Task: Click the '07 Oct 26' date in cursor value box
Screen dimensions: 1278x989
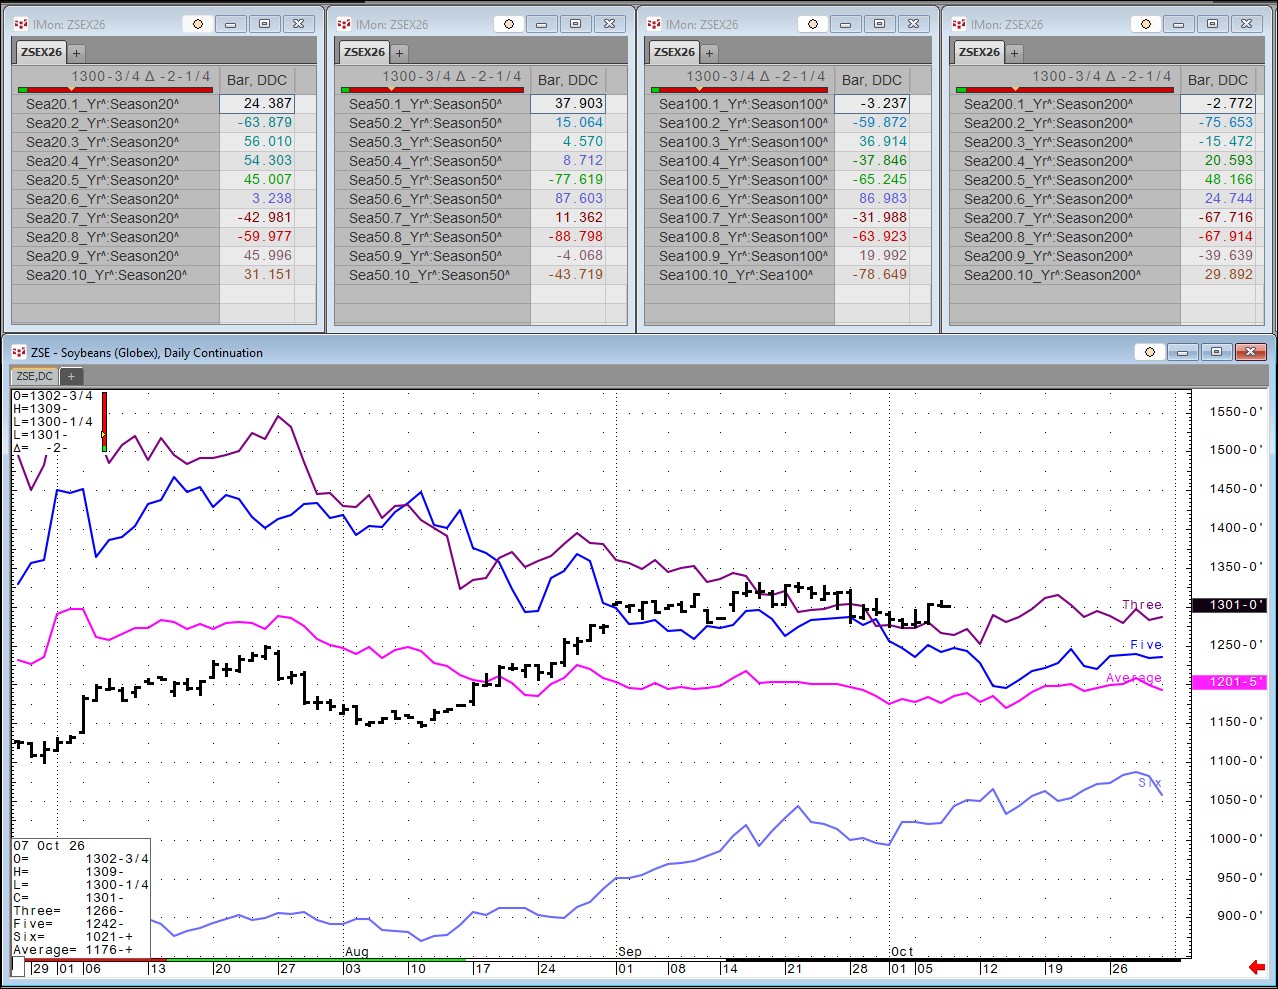Action: (49, 846)
